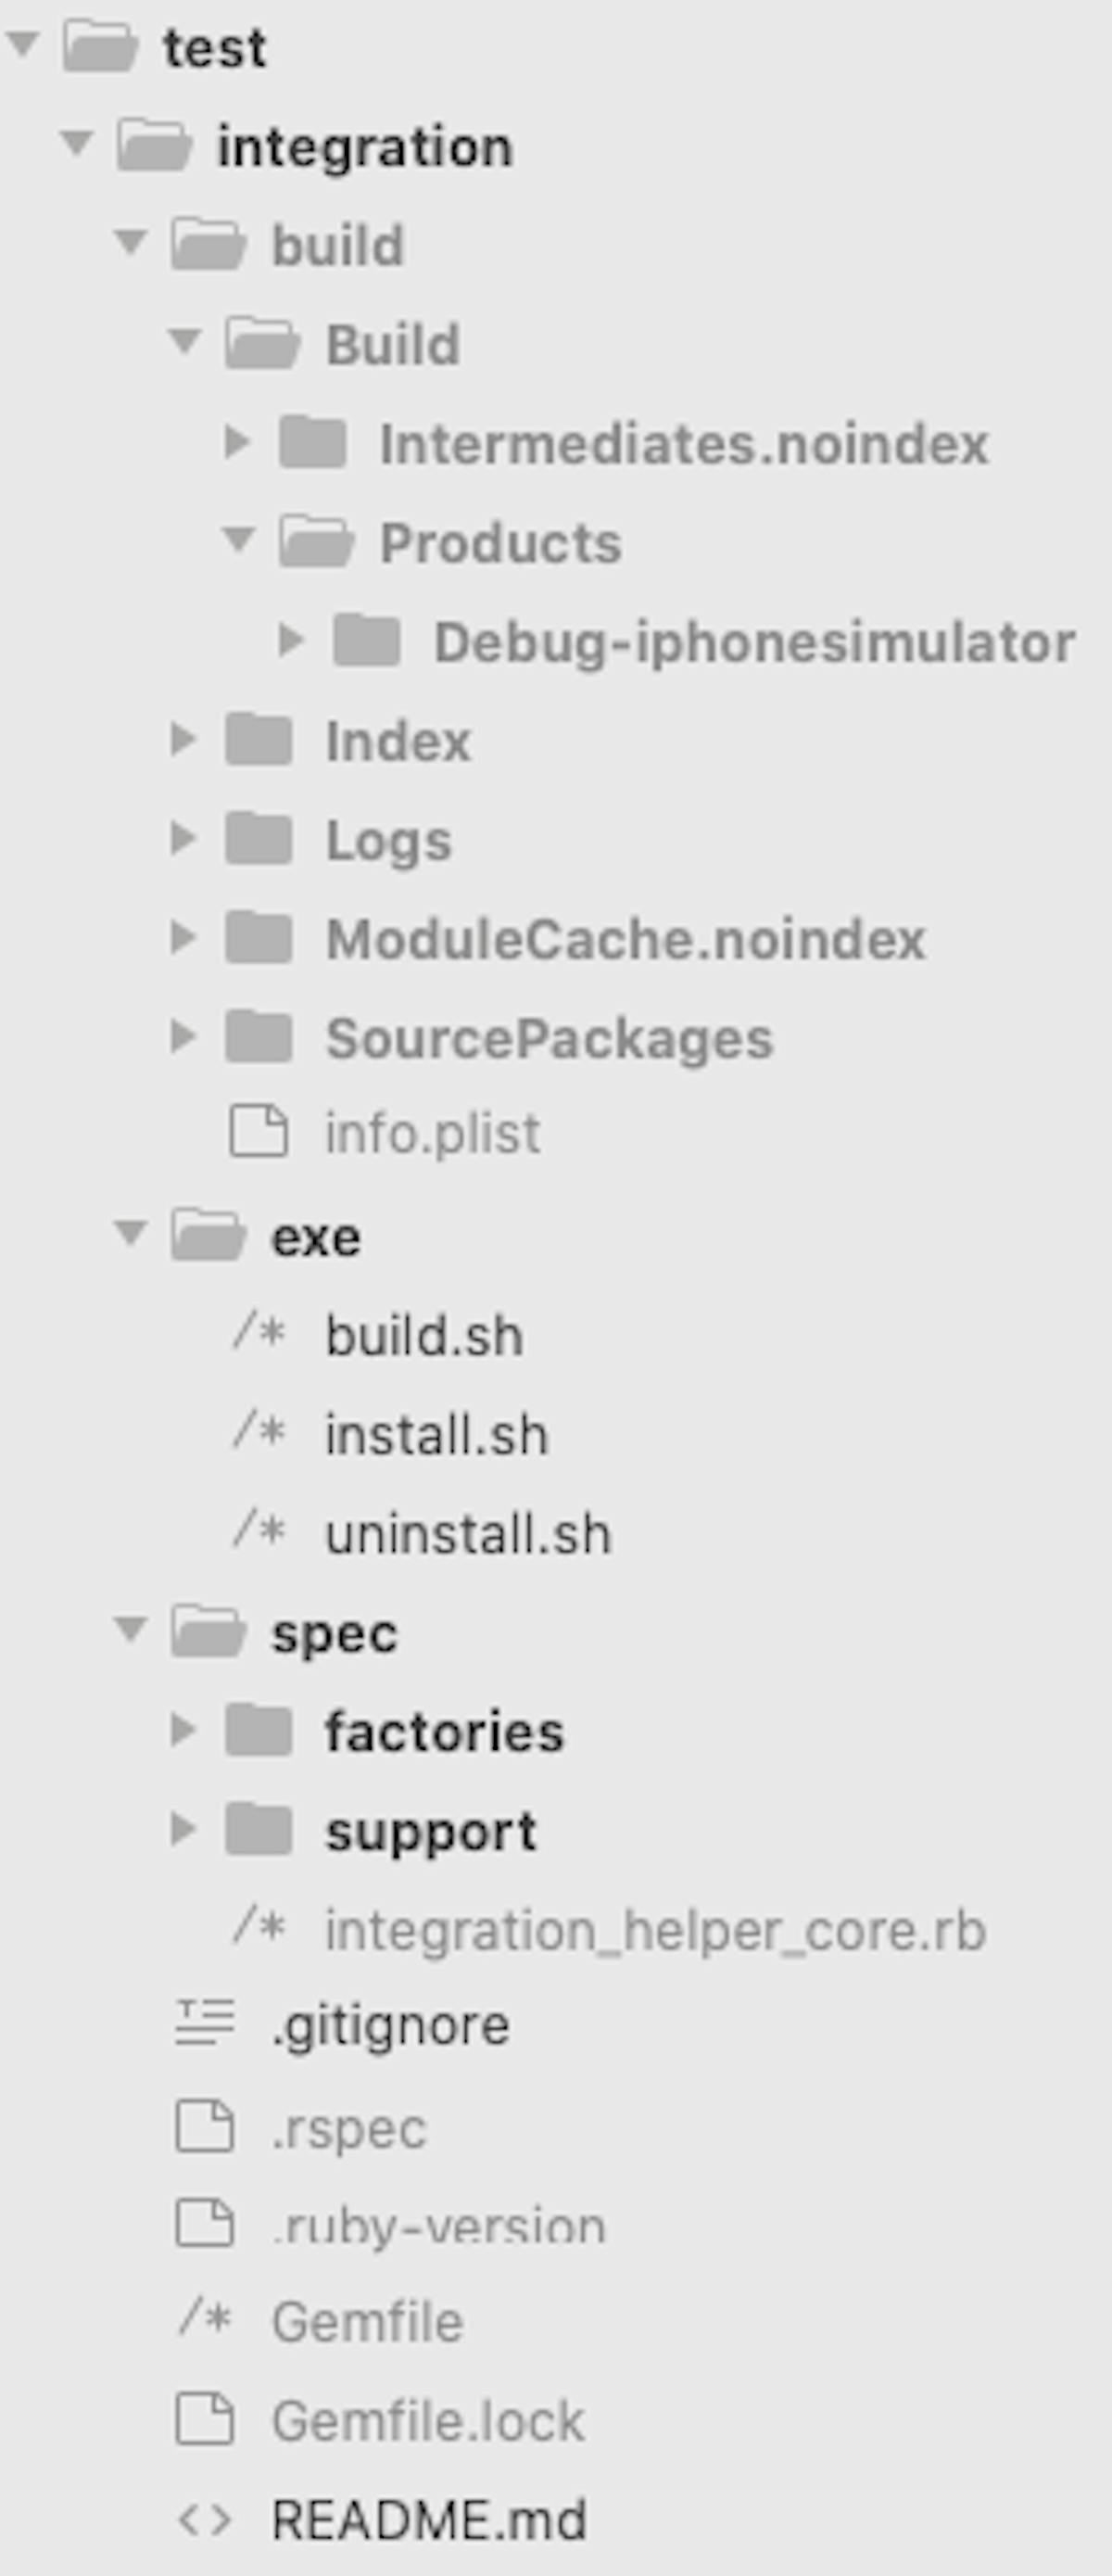Click the .gitignore text file icon
This screenshot has height=2576, width=1112.
(205, 2022)
